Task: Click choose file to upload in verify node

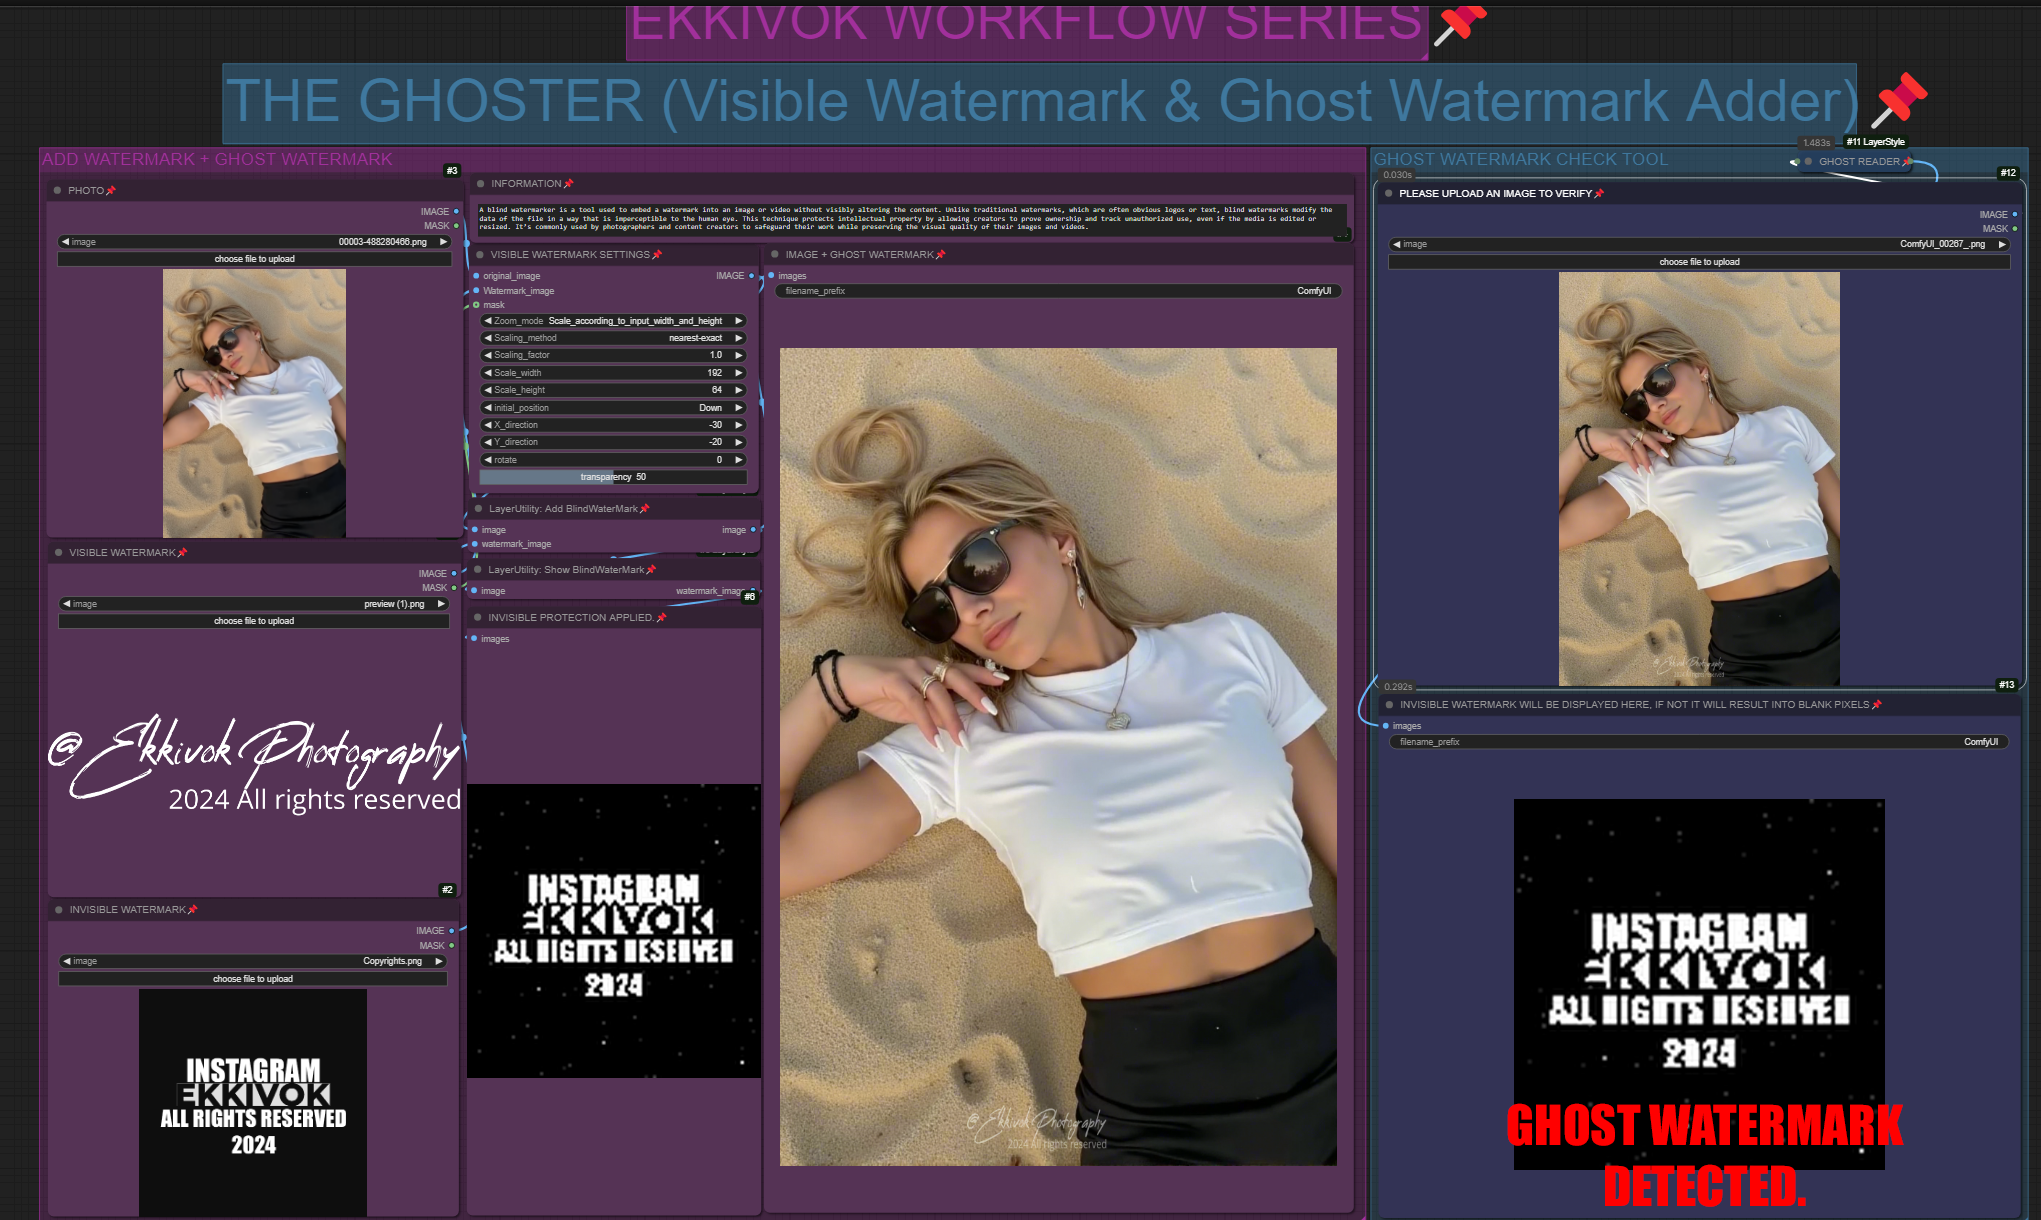Action: click(x=1698, y=262)
